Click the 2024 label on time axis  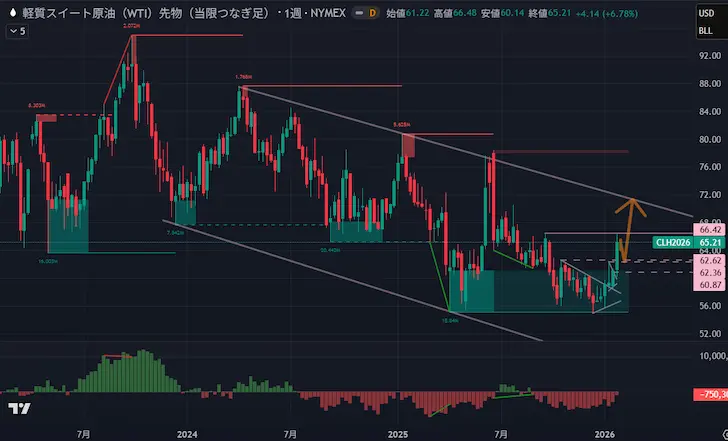(x=187, y=435)
